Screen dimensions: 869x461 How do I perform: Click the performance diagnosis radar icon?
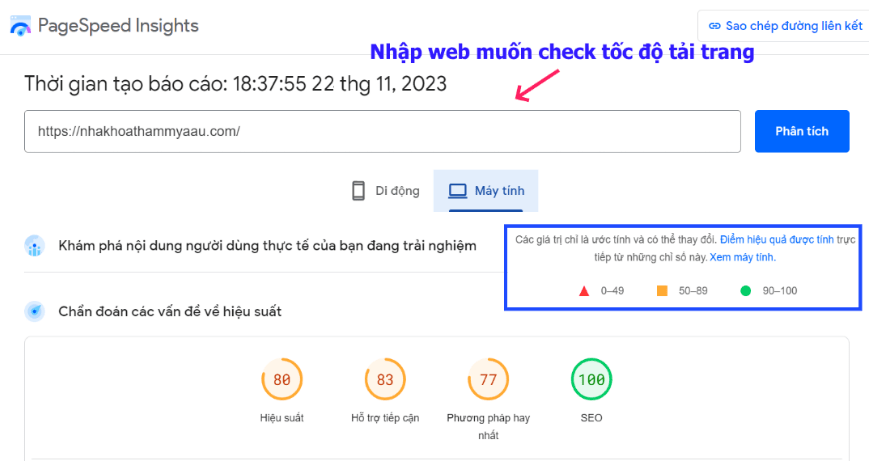(x=34, y=311)
